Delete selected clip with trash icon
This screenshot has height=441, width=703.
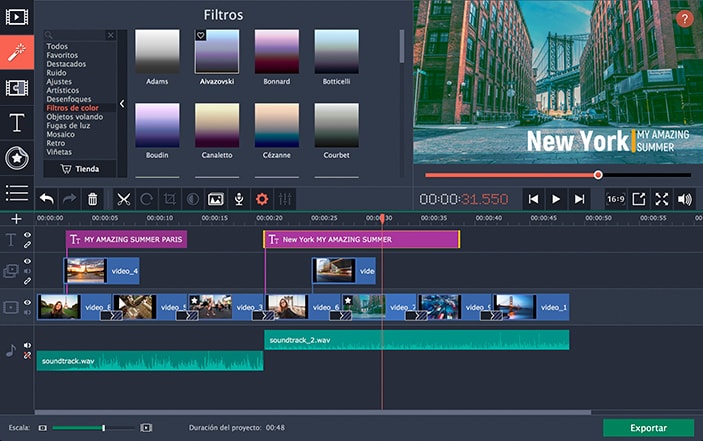coord(92,199)
